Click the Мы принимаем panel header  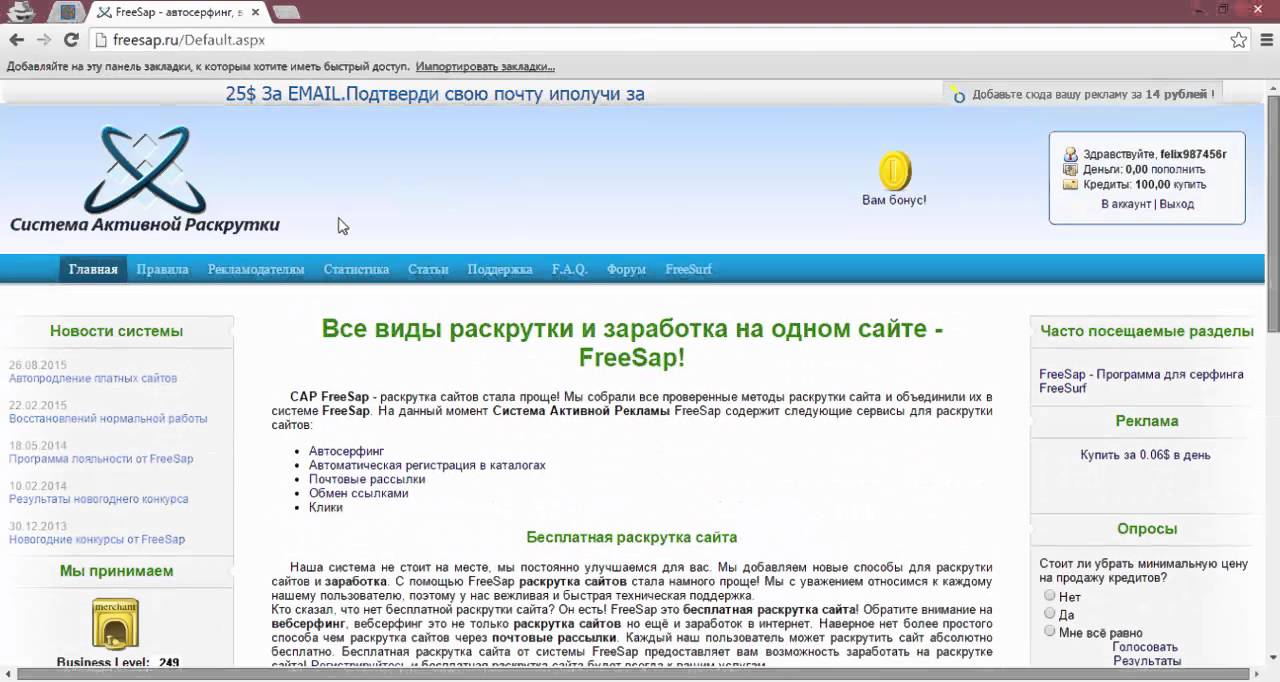click(x=116, y=571)
